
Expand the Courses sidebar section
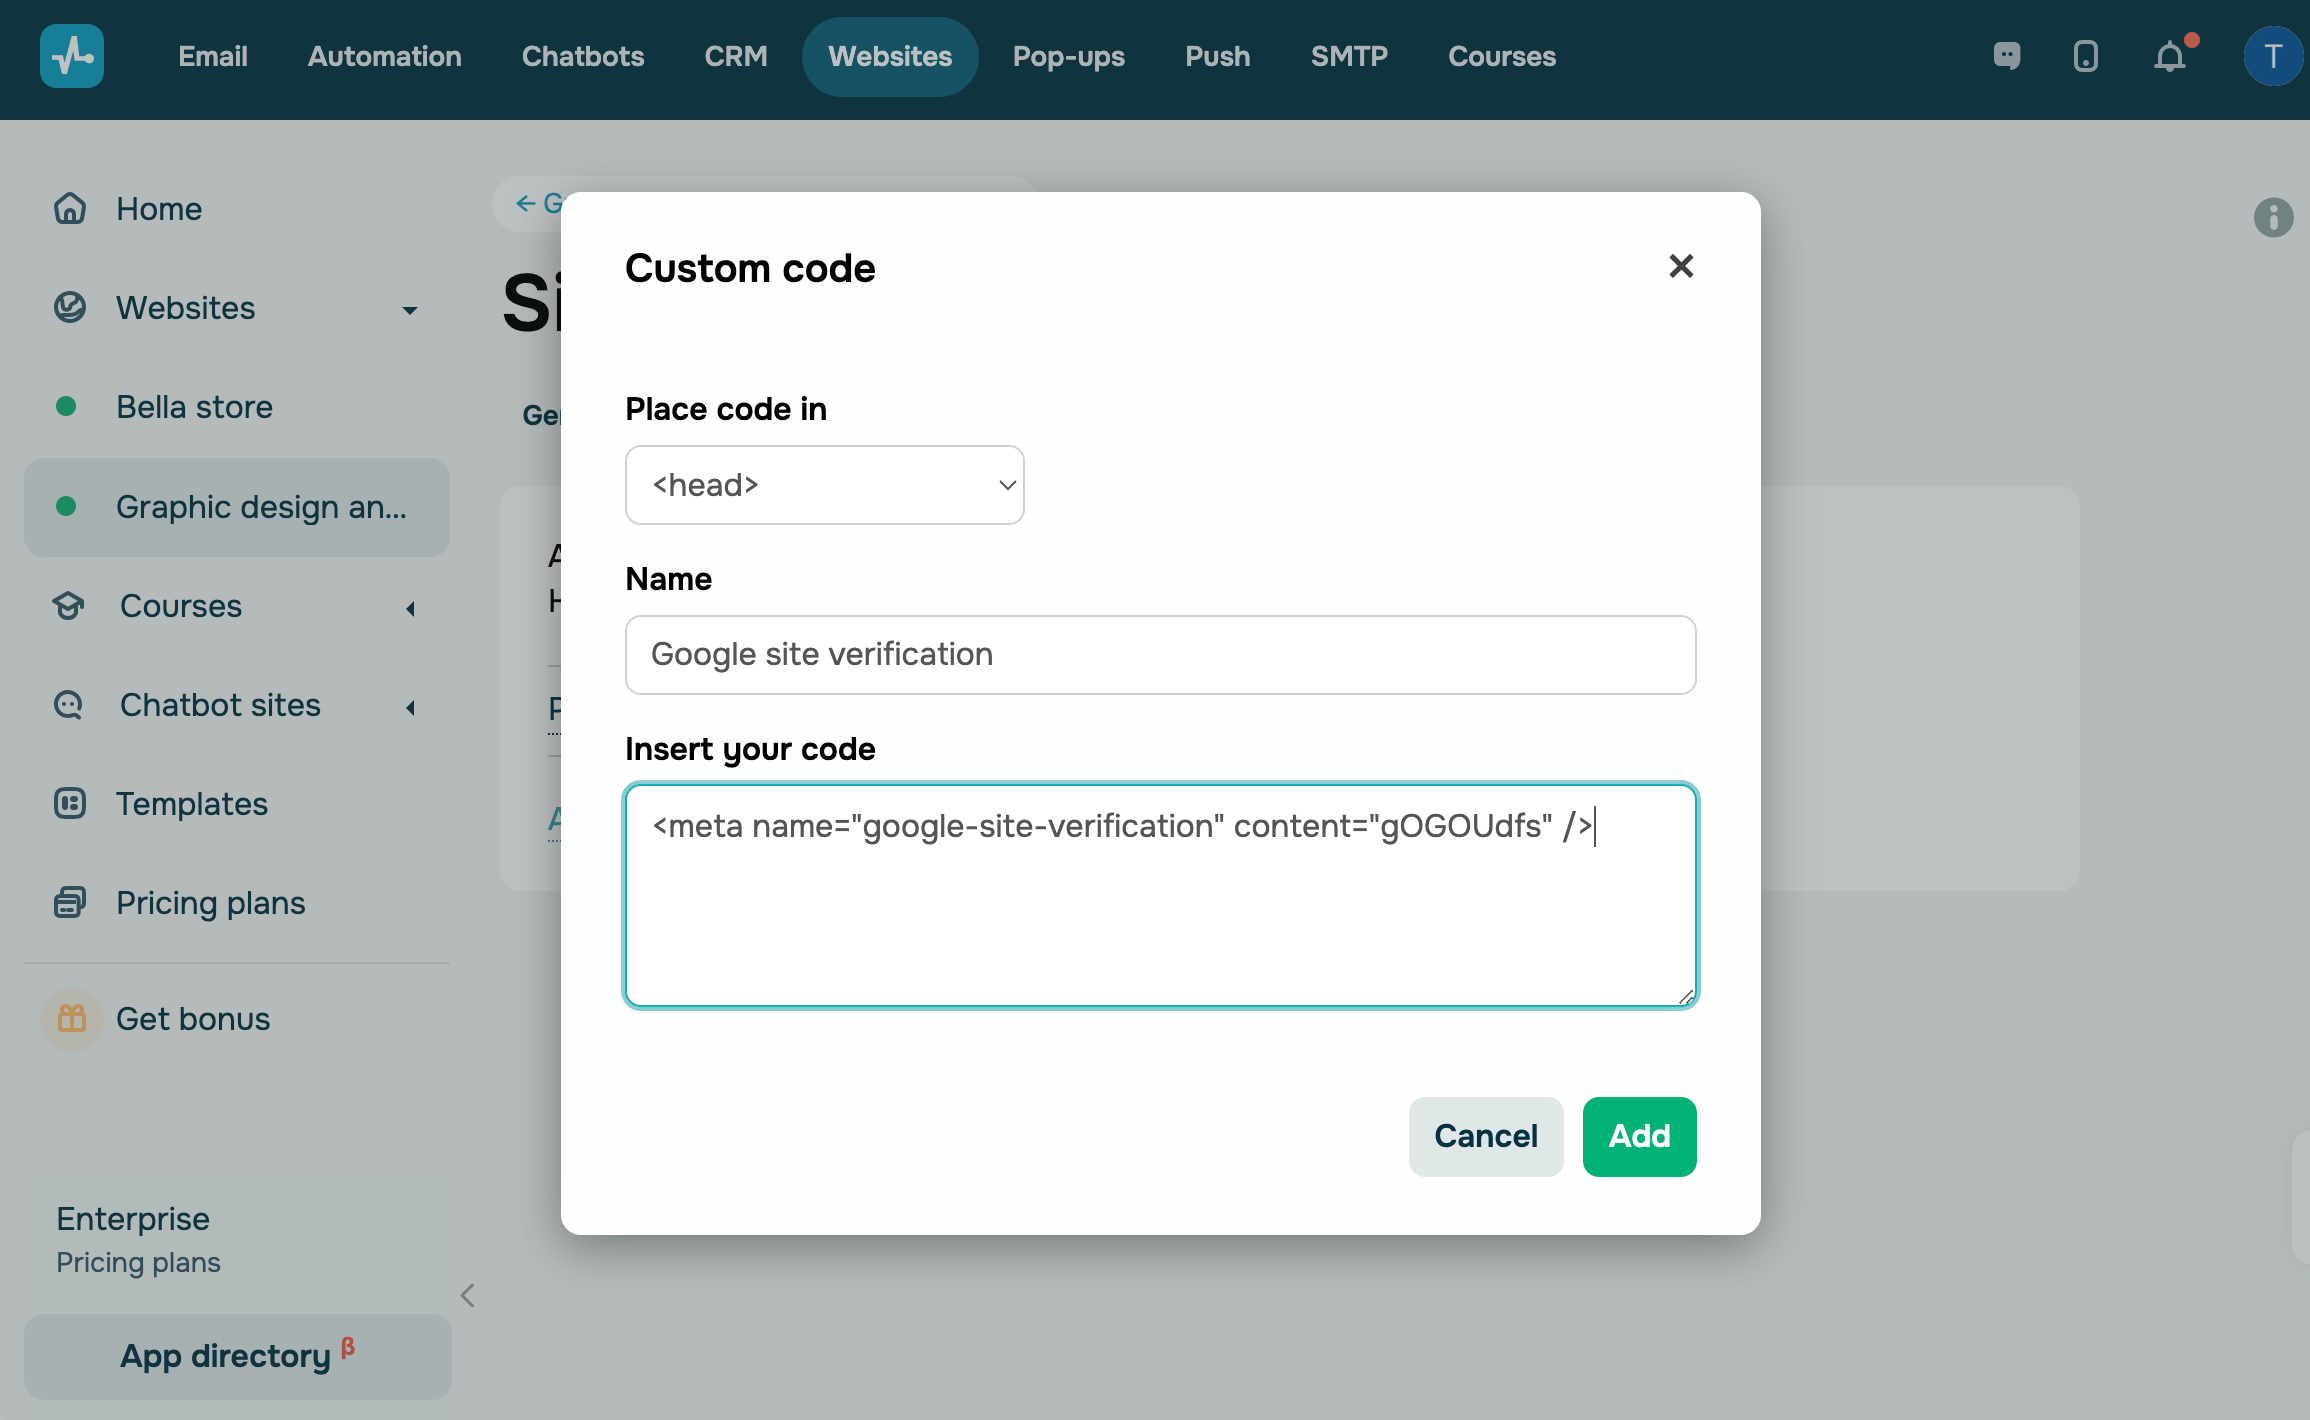tap(409, 608)
